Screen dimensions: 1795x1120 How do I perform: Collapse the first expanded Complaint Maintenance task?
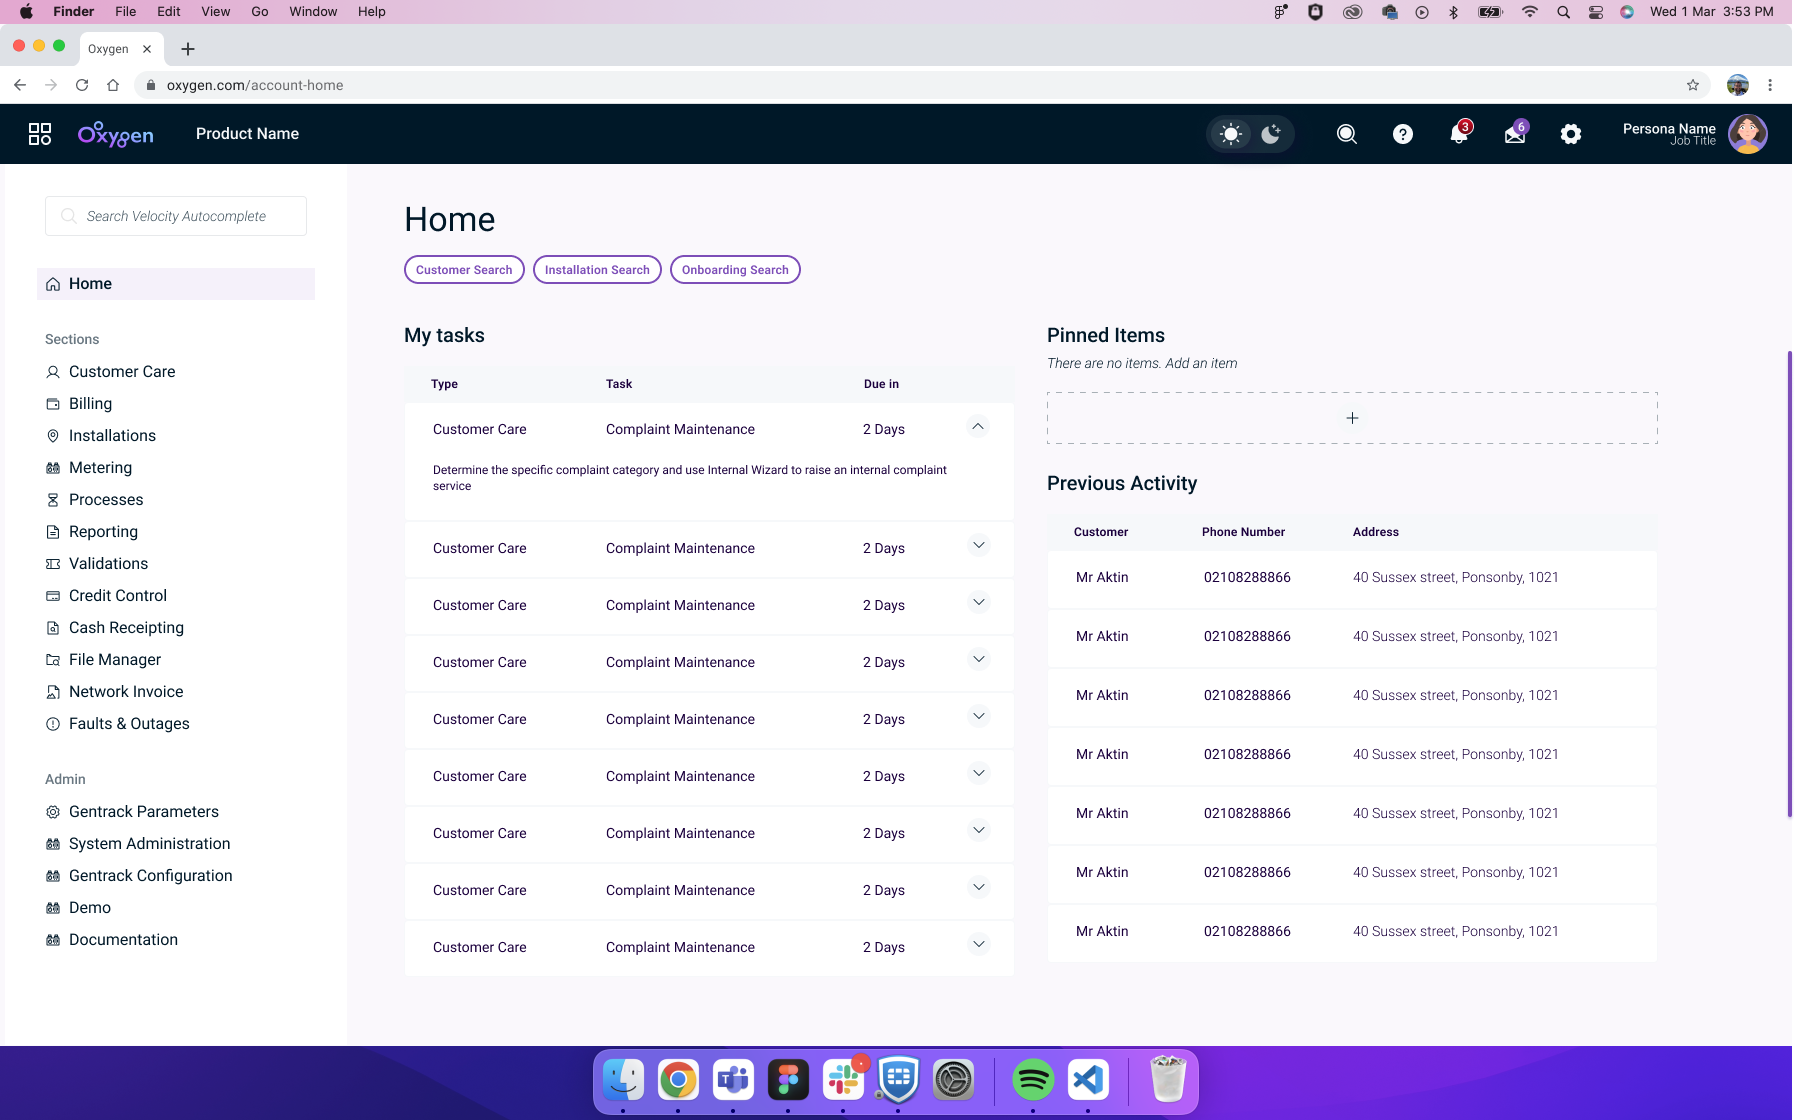pos(978,427)
